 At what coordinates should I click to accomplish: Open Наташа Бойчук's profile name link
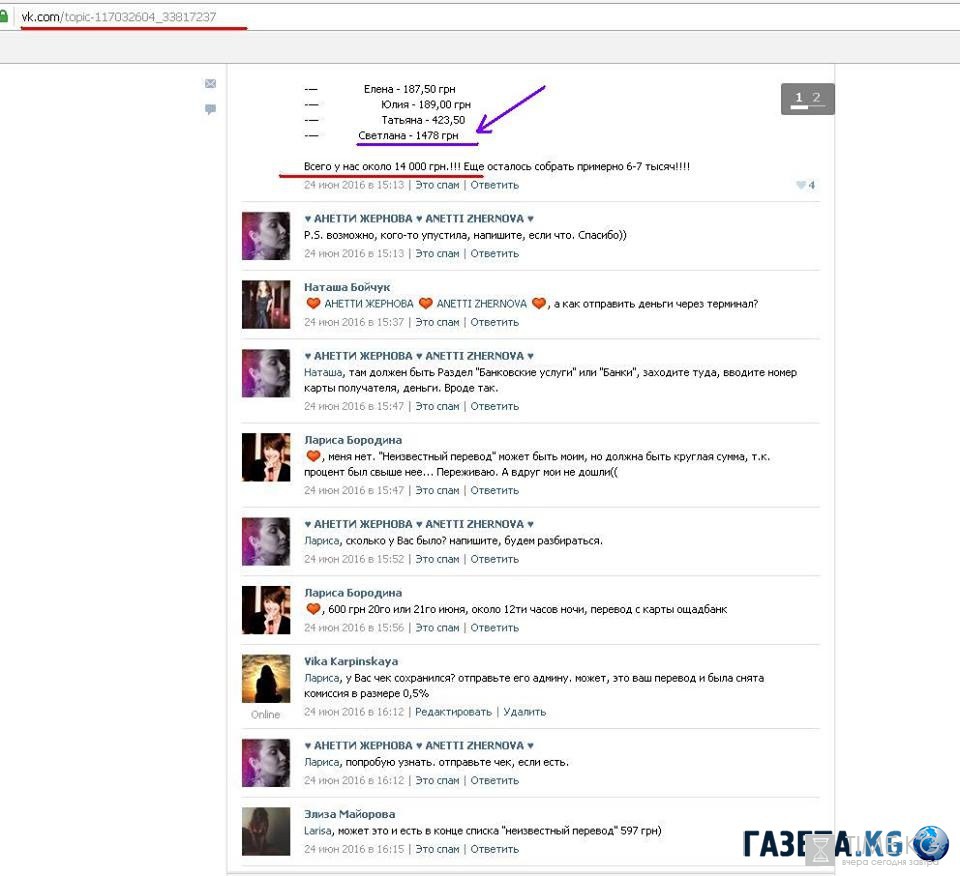pos(347,287)
